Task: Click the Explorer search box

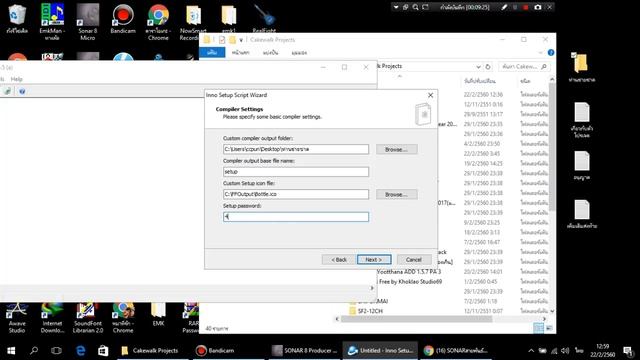Action: coord(524,67)
